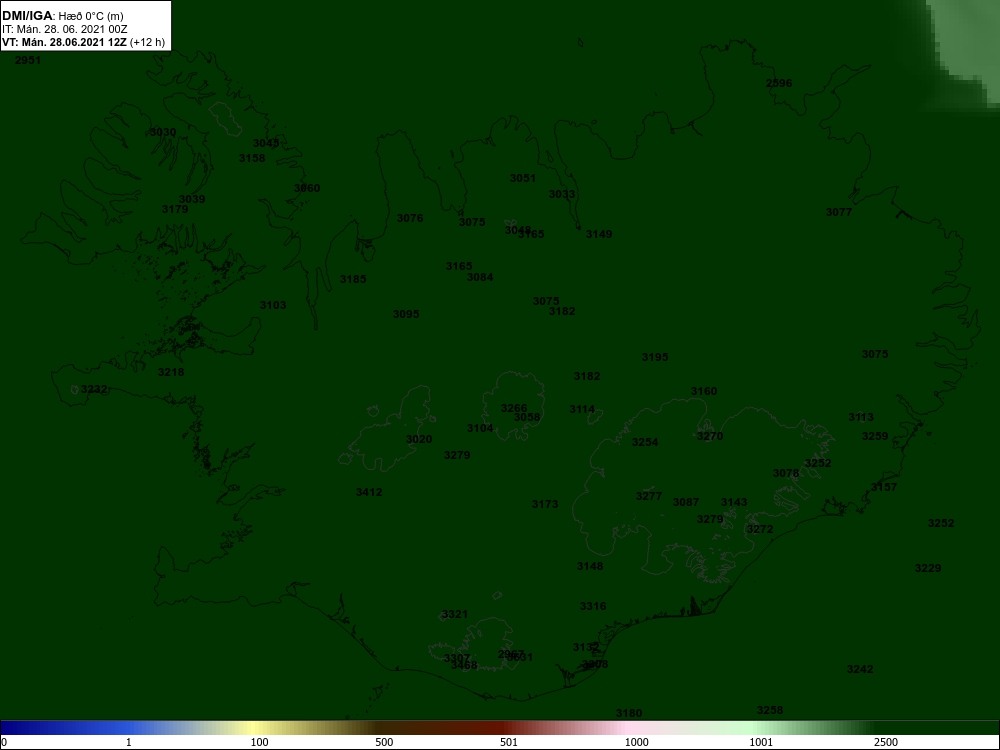Select the map value 3084

(x=480, y=277)
